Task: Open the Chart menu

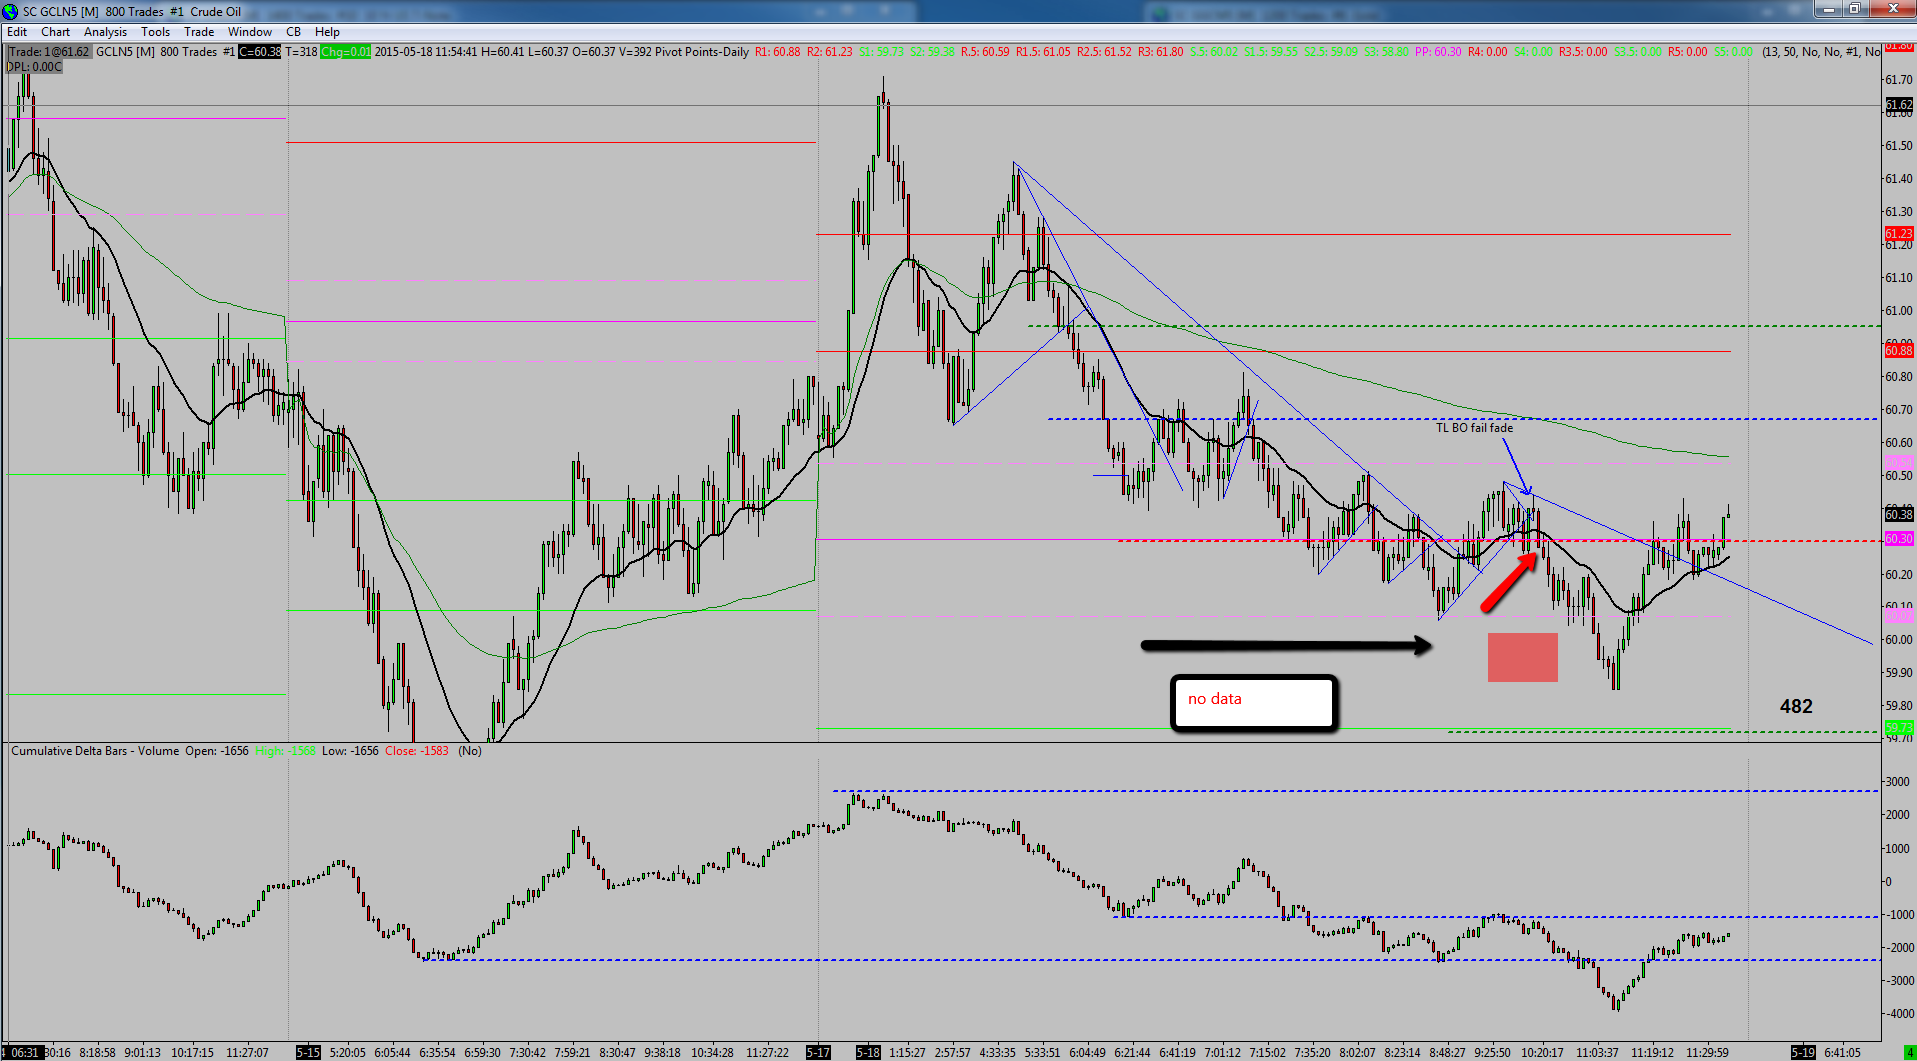Action: click(56, 32)
